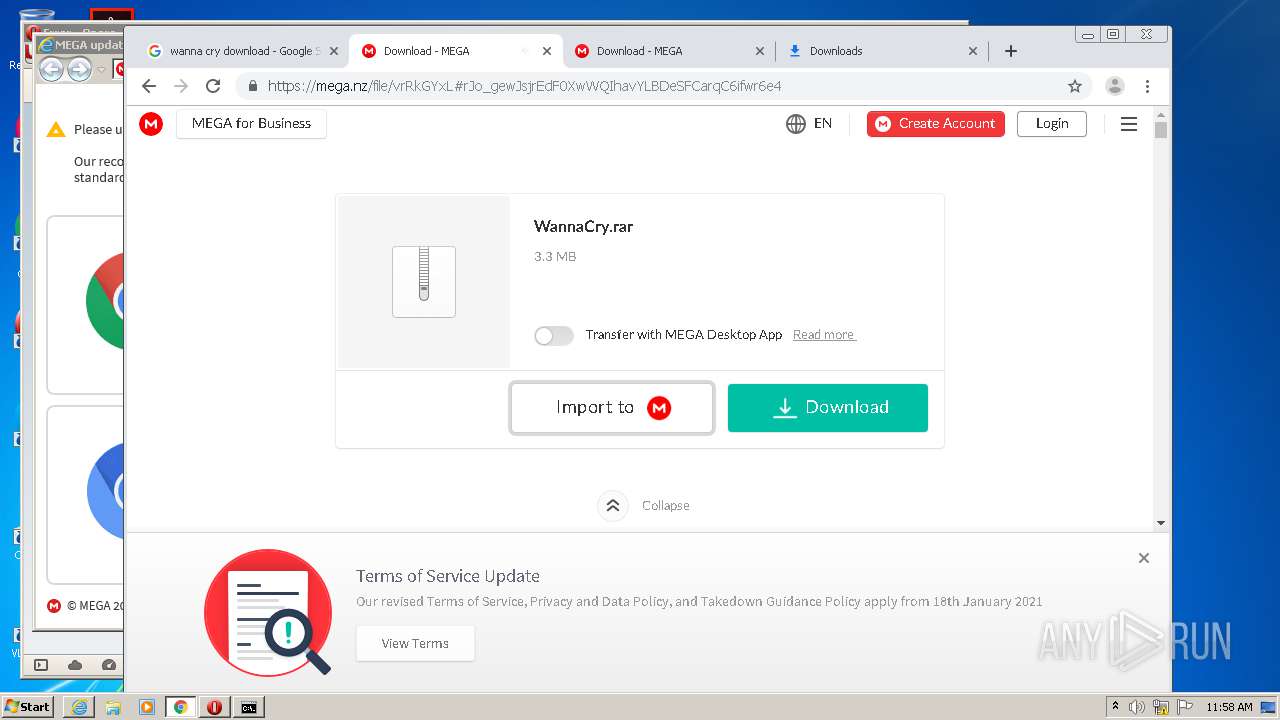Open Chrome three-dot menu
This screenshot has height=720, width=1280.
(1148, 86)
